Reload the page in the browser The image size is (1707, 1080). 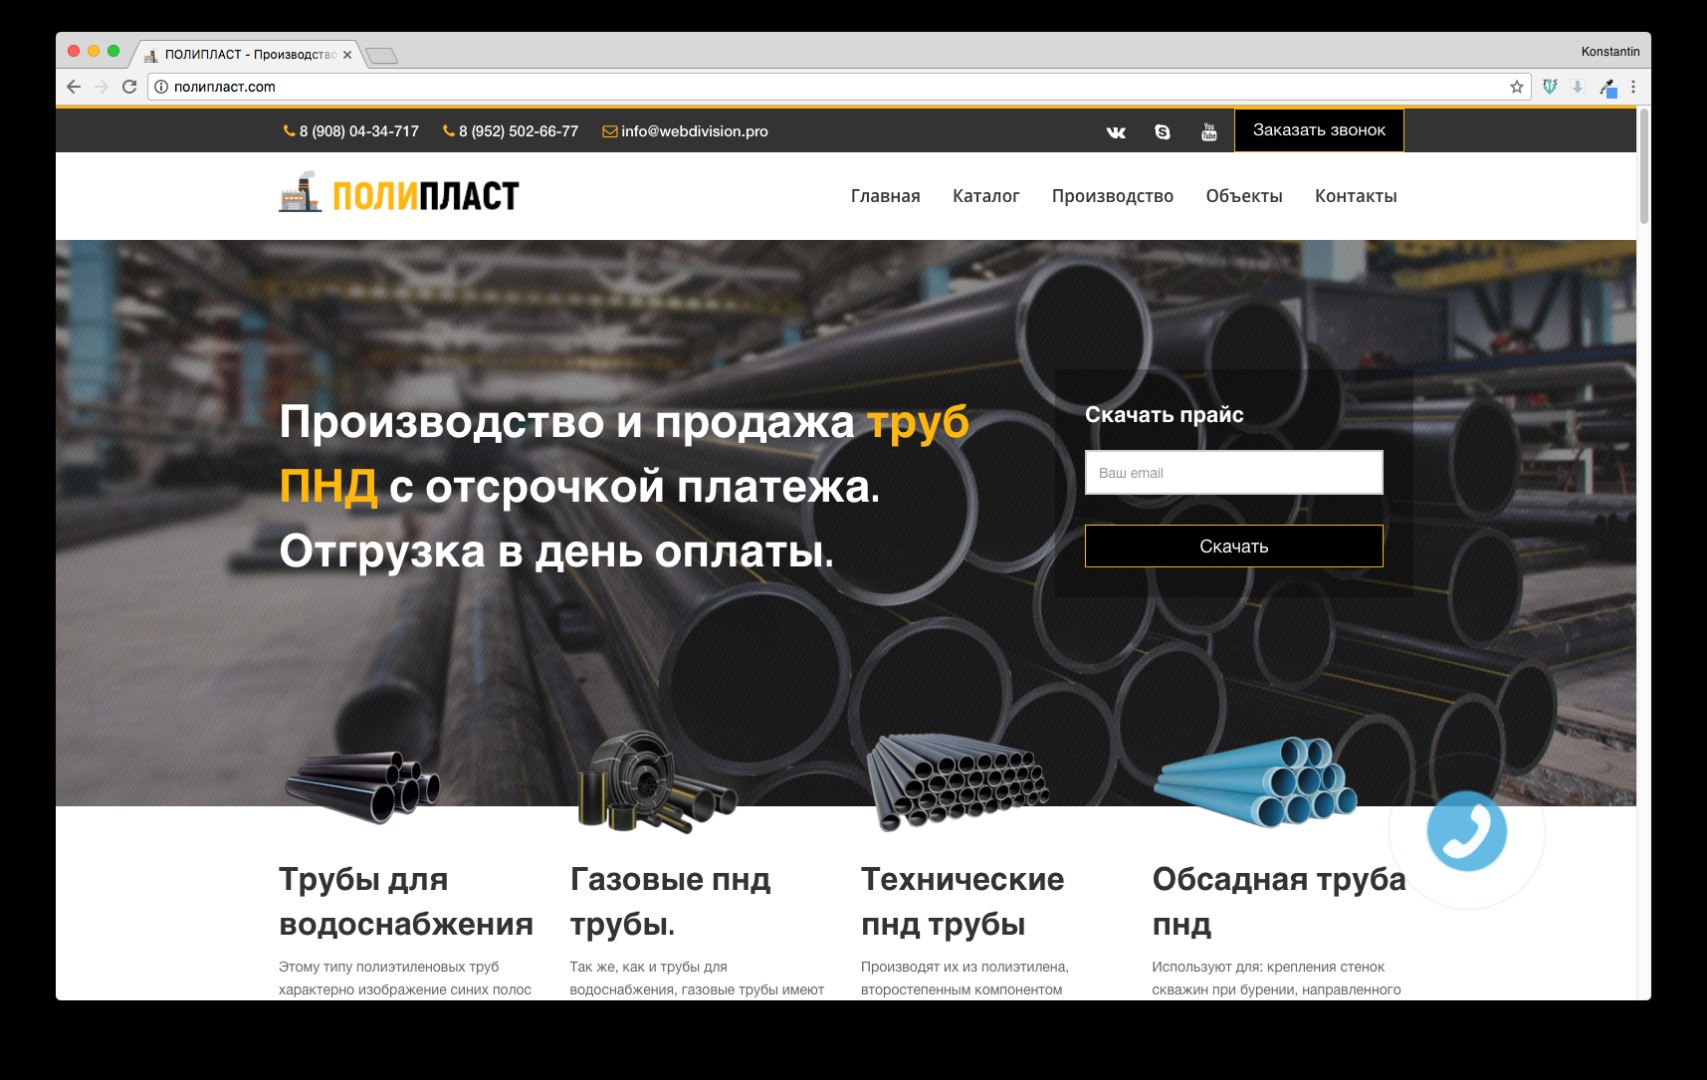pos(129,87)
